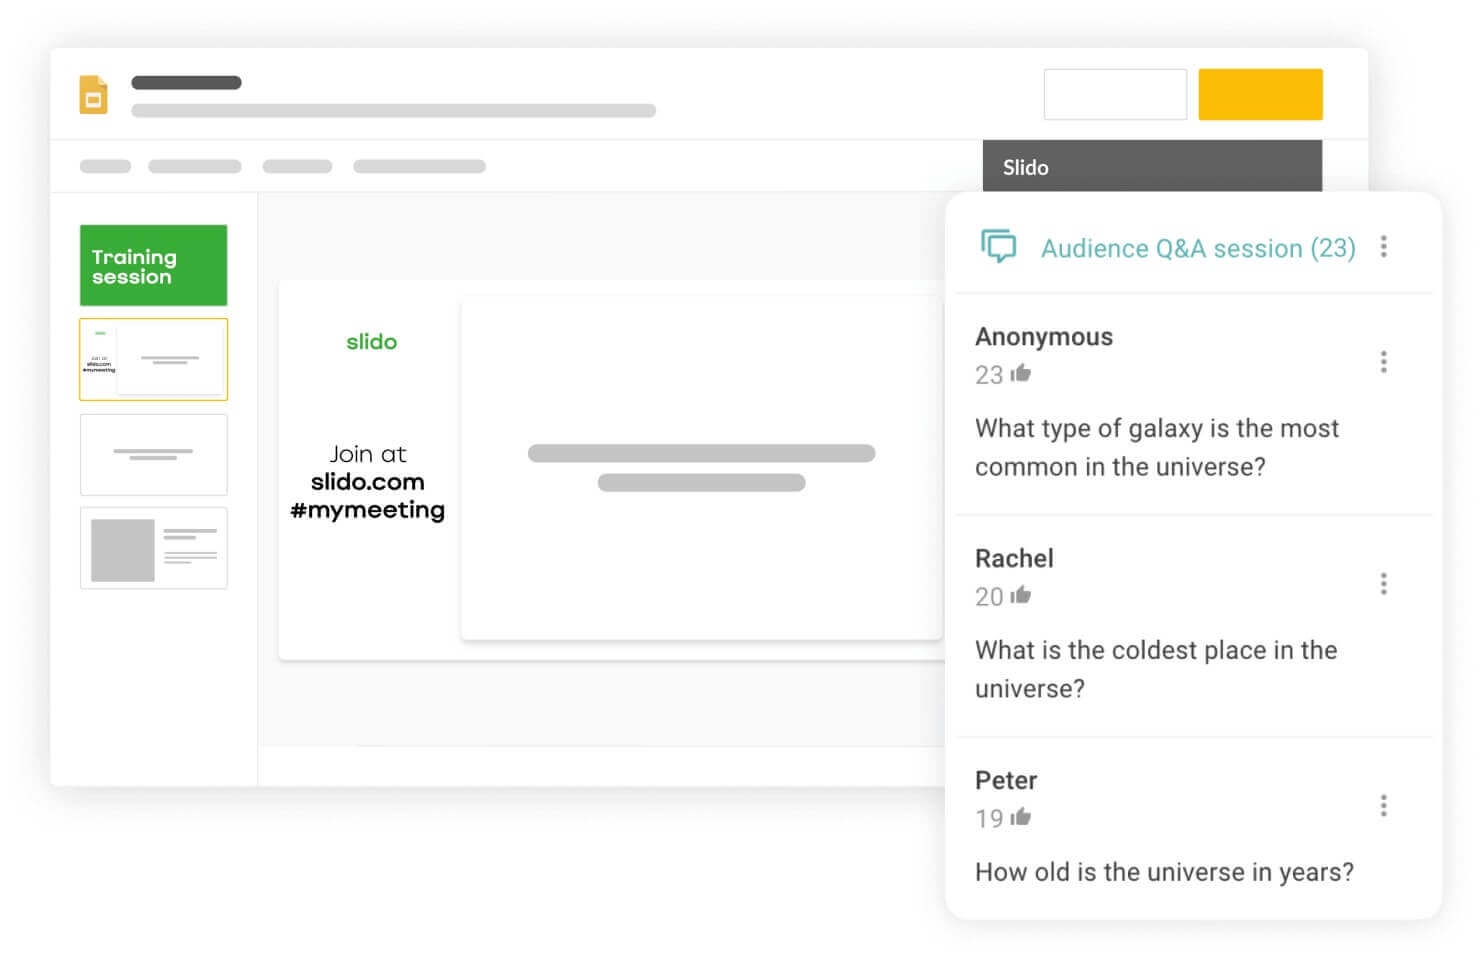Image resolution: width=1481 pixels, height=960 pixels.
Task: Click 'What is the coldest place in the universe?' question
Action: coord(1156,669)
